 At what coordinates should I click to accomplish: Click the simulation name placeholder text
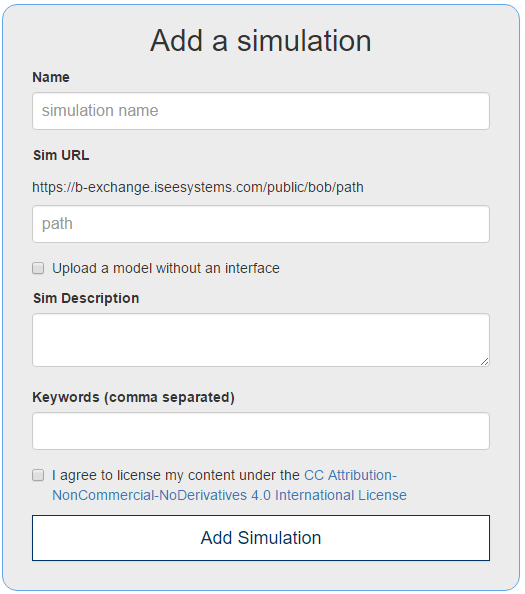(100, 111)
